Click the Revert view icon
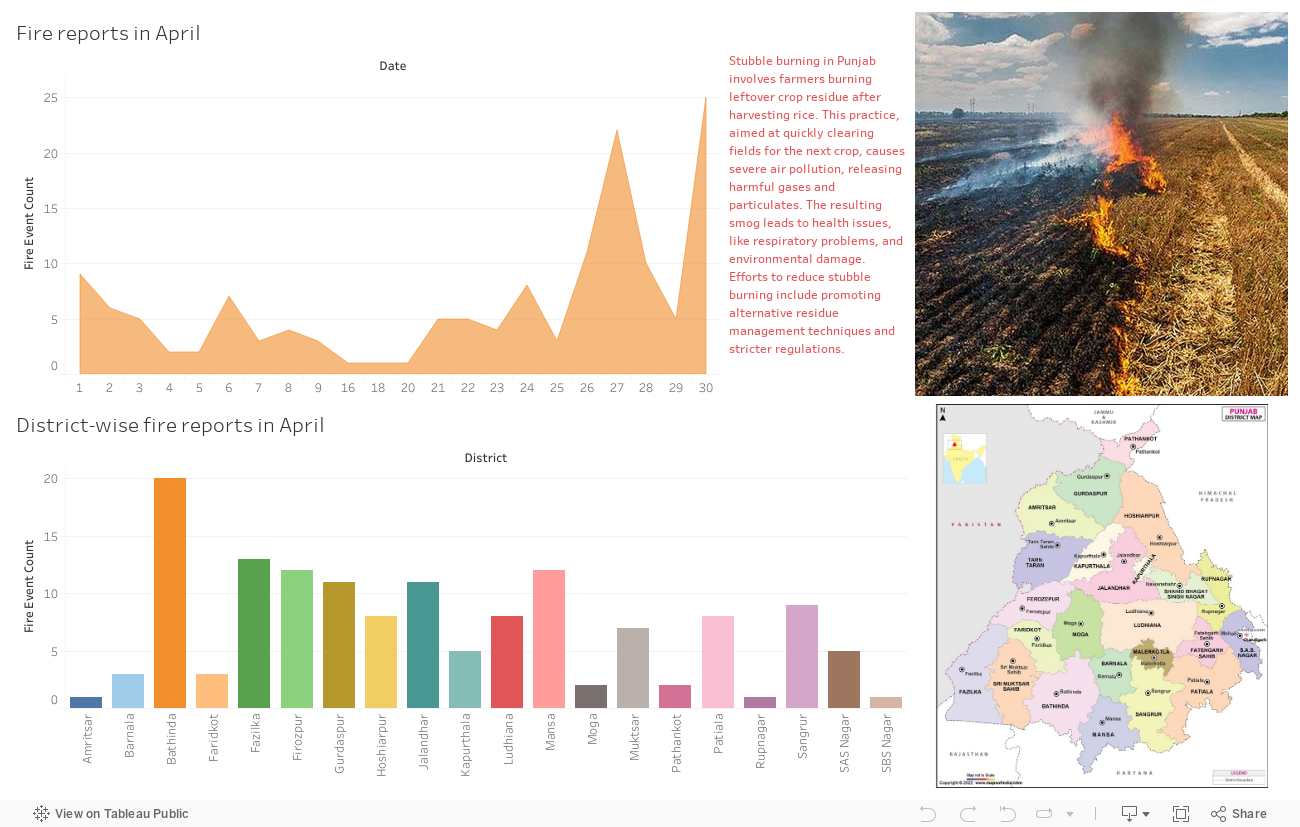The height and width of the screenshot is (827, 1300). coord(1007,814)
